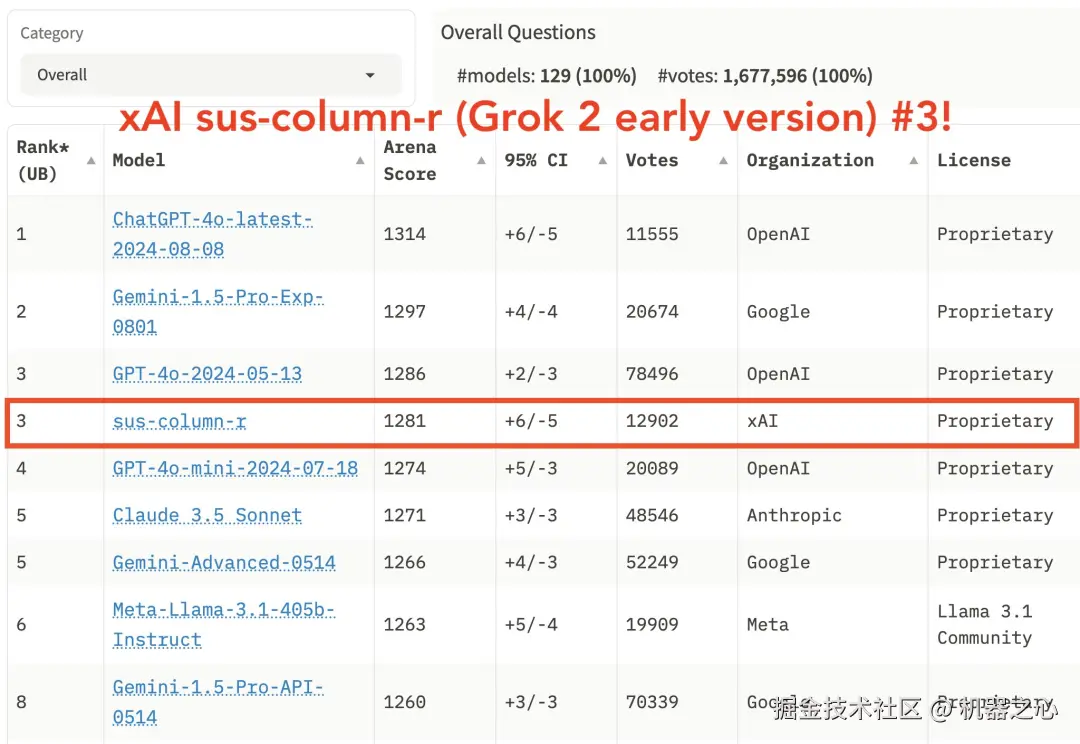Select Arena Score cell 1266

pos(404,563)
